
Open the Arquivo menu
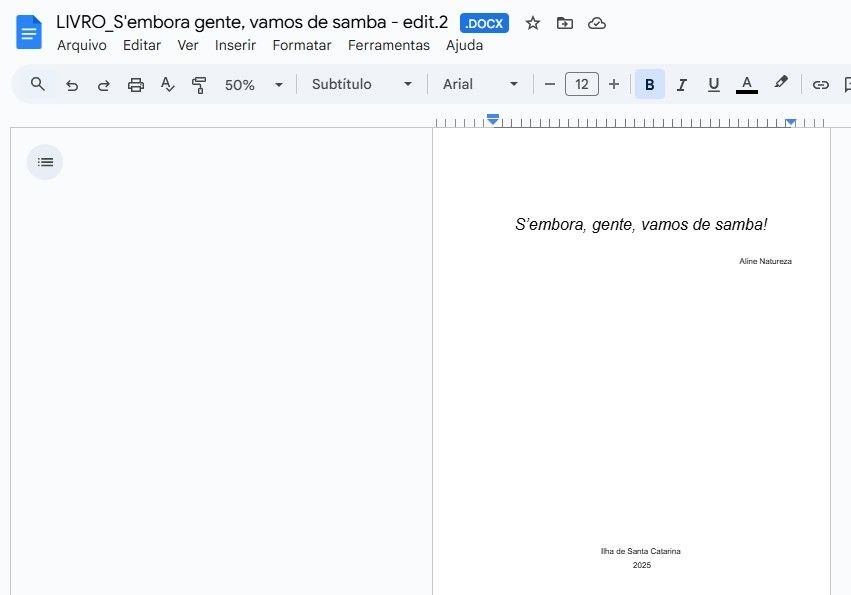tap(81, 45)
